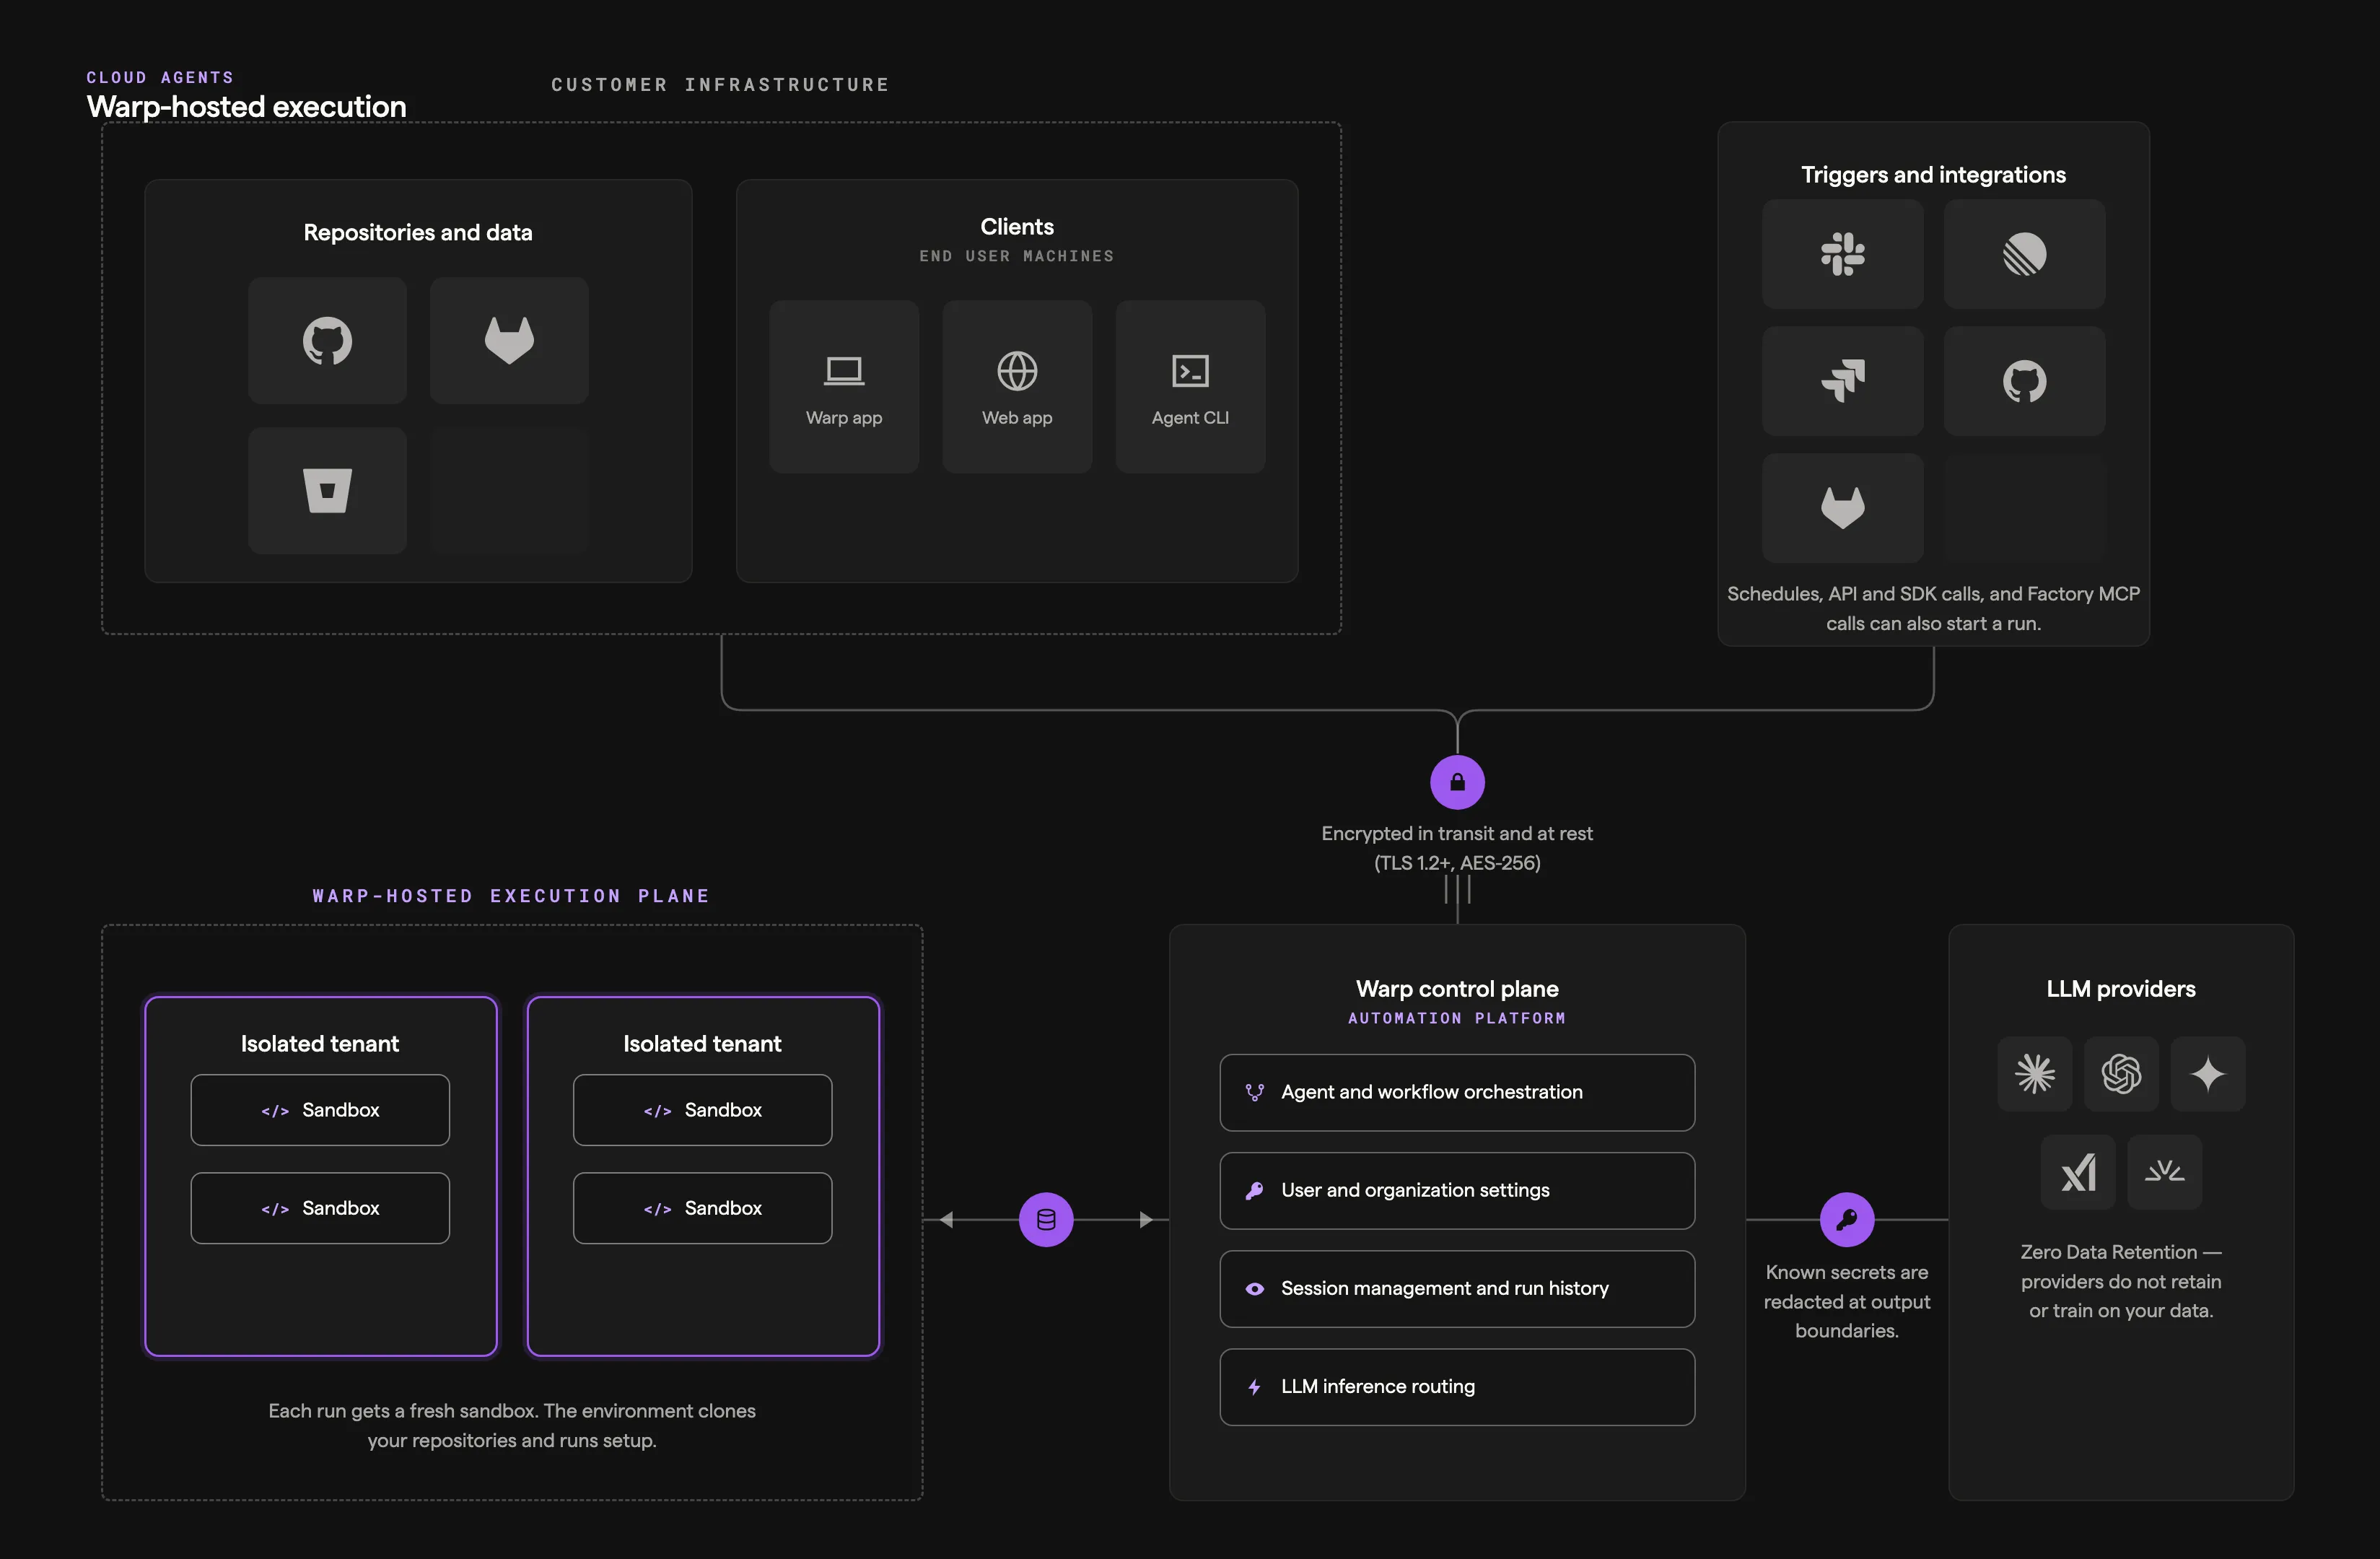Click the Zero Data Retention note
This screenshot has height=1559, width=2380.
point(2121,1281)
